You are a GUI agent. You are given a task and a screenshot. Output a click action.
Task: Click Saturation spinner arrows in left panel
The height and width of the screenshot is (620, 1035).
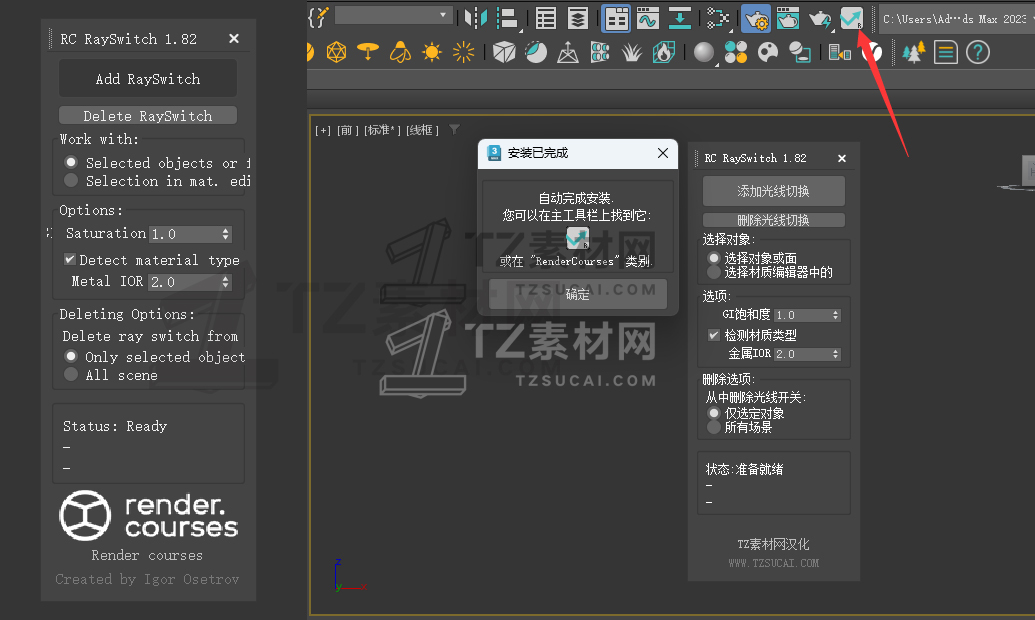coord(226,234)
